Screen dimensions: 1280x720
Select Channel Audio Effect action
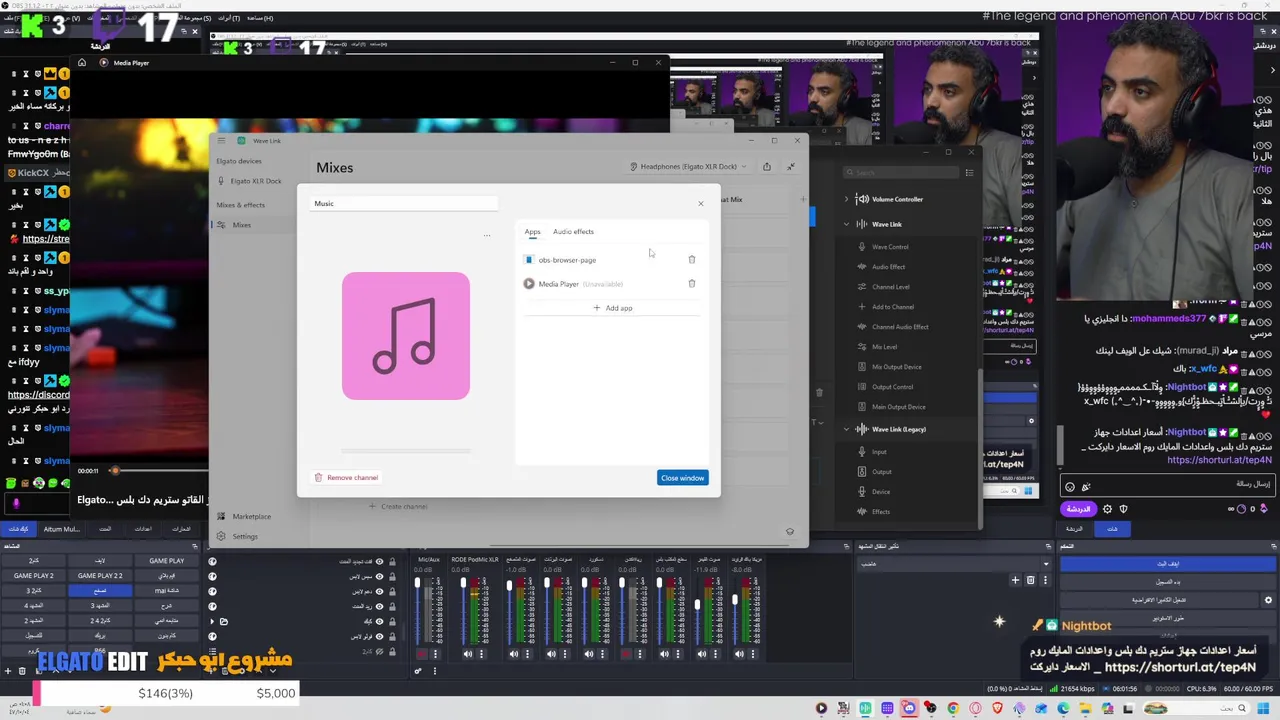[x=899, y=327]
